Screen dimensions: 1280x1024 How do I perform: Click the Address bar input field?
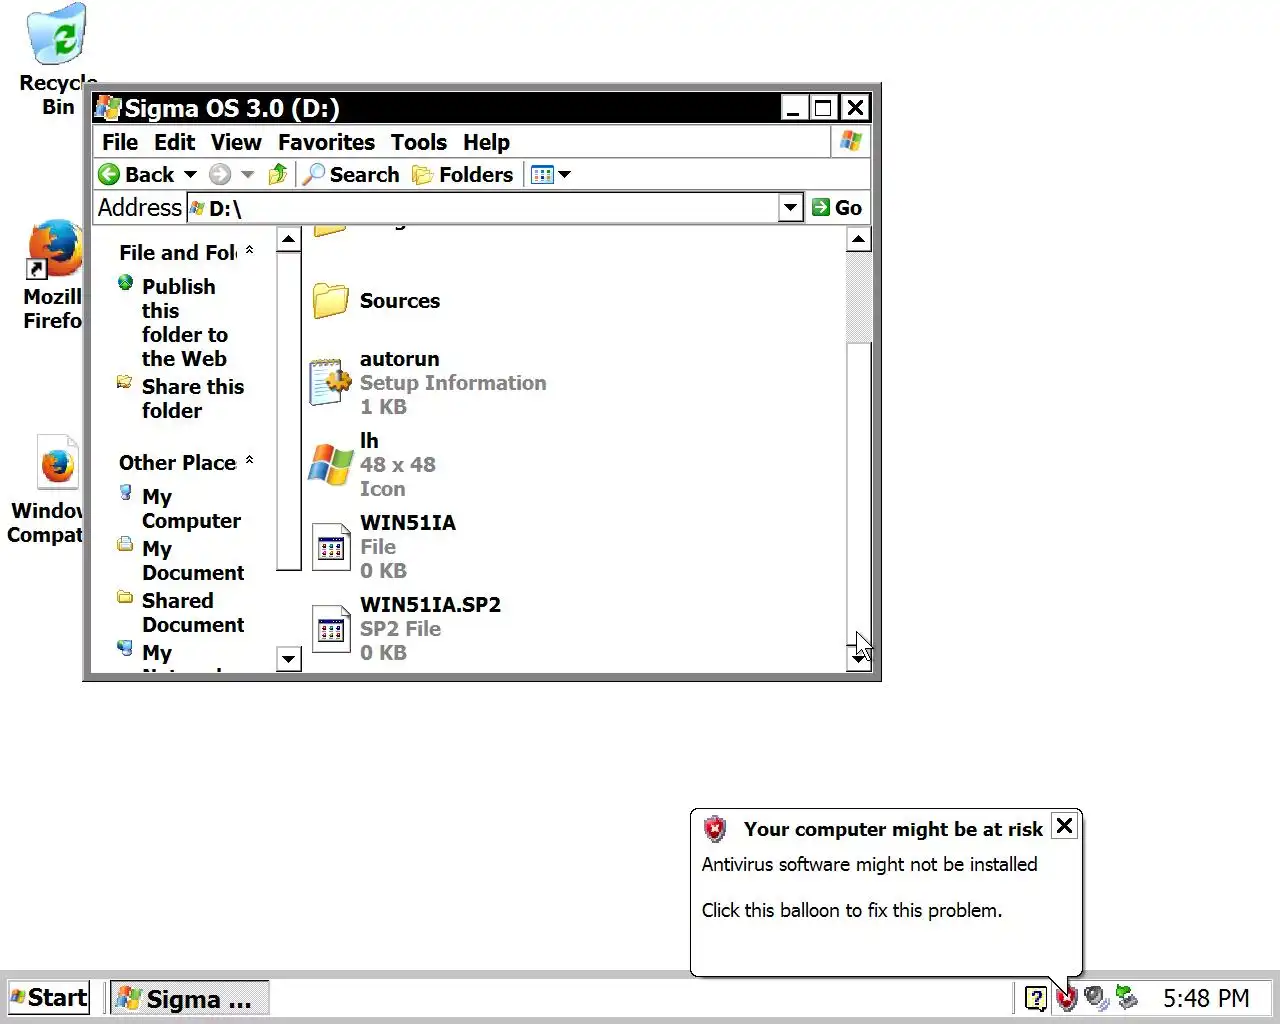click(483, 208)
